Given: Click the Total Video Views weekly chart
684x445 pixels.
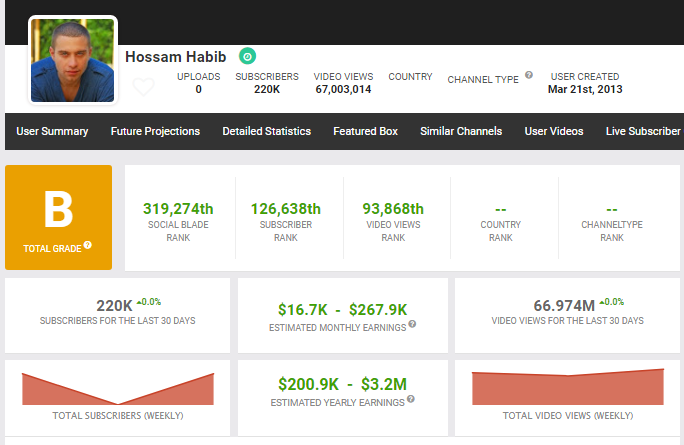Looking at the screenshot, I should (x=567, y=388).
